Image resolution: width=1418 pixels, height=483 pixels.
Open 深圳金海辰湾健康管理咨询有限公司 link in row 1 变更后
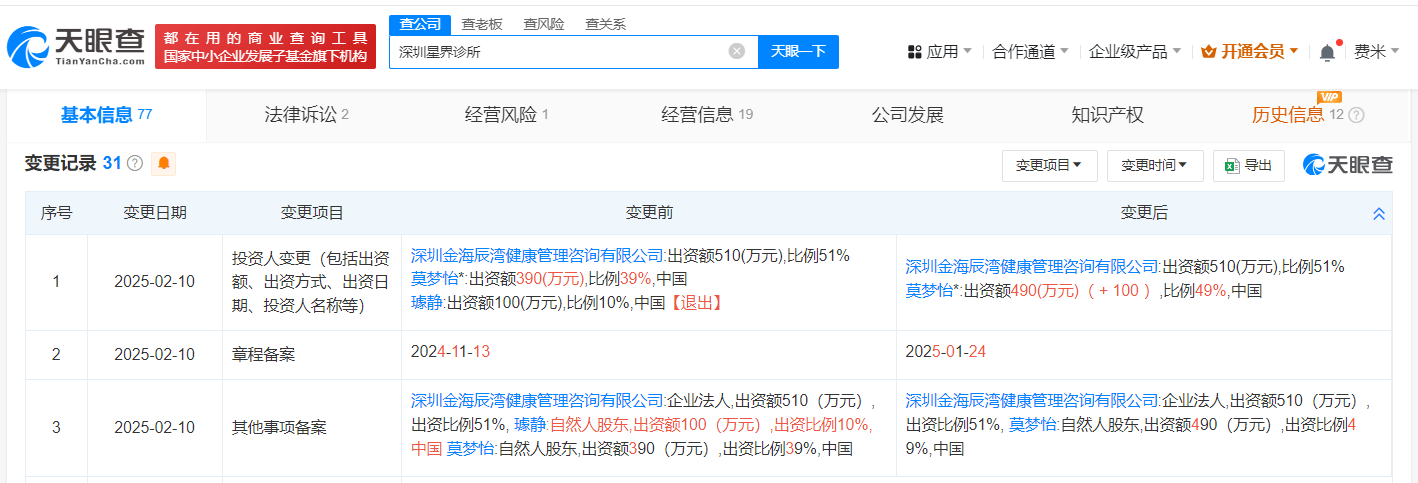1032,267
